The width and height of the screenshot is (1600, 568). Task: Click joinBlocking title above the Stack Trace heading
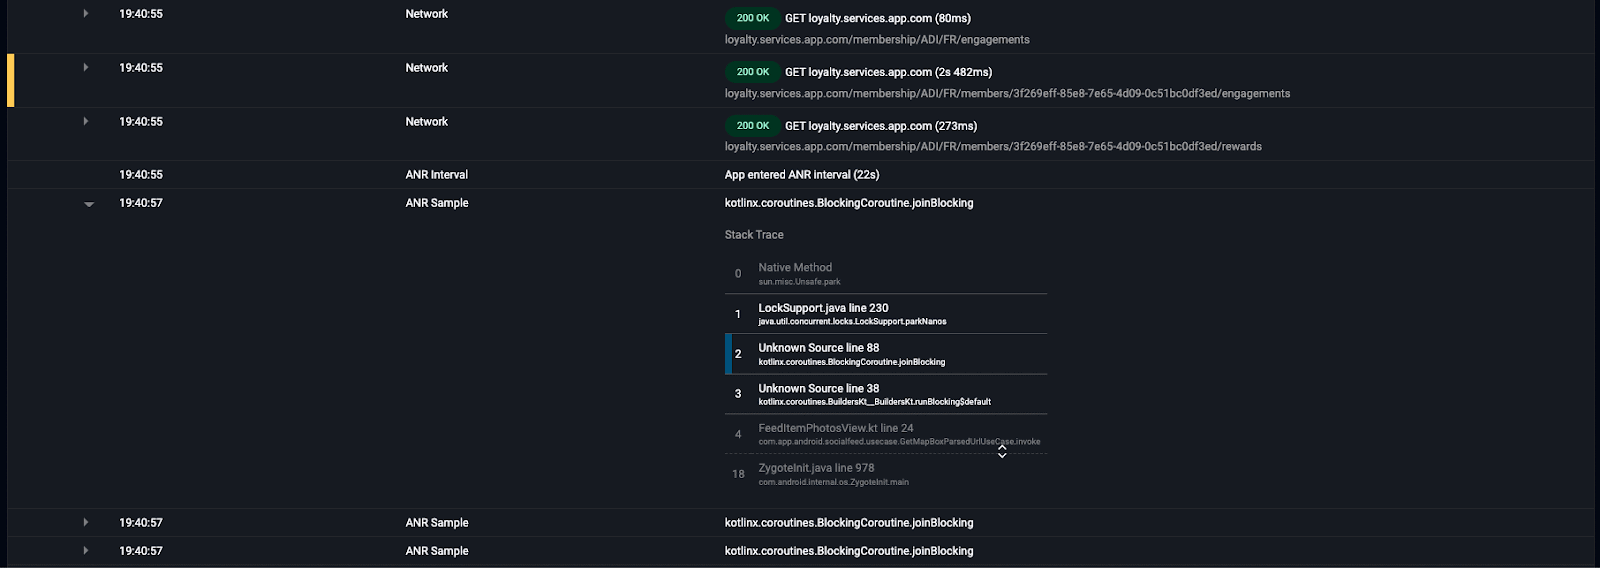tap(849, 203)
